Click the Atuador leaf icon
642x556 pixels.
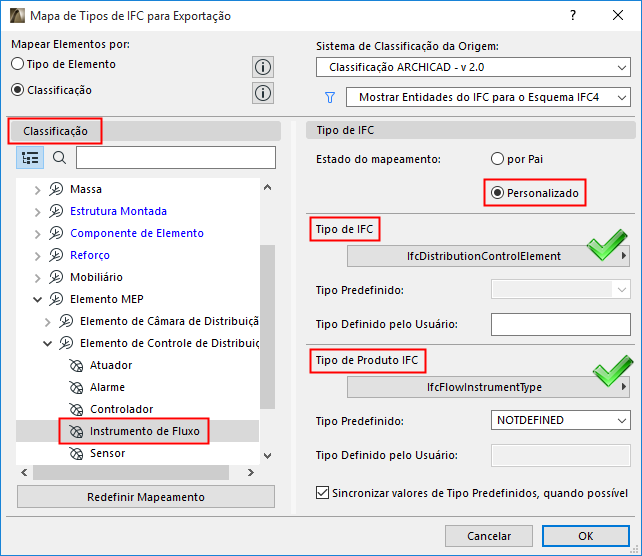point(76,365)
